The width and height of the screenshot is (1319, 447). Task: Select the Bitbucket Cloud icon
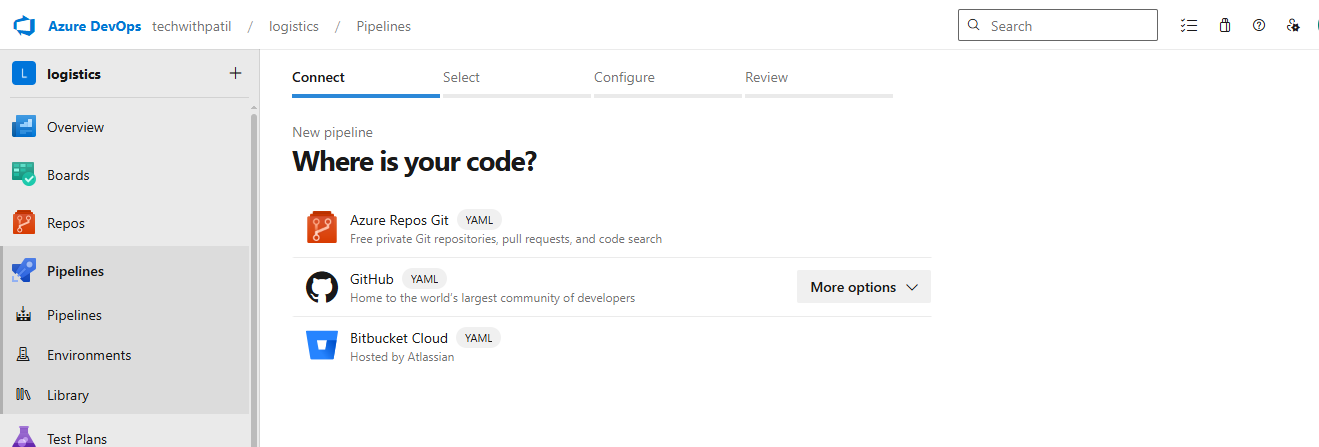pos(322,346)
